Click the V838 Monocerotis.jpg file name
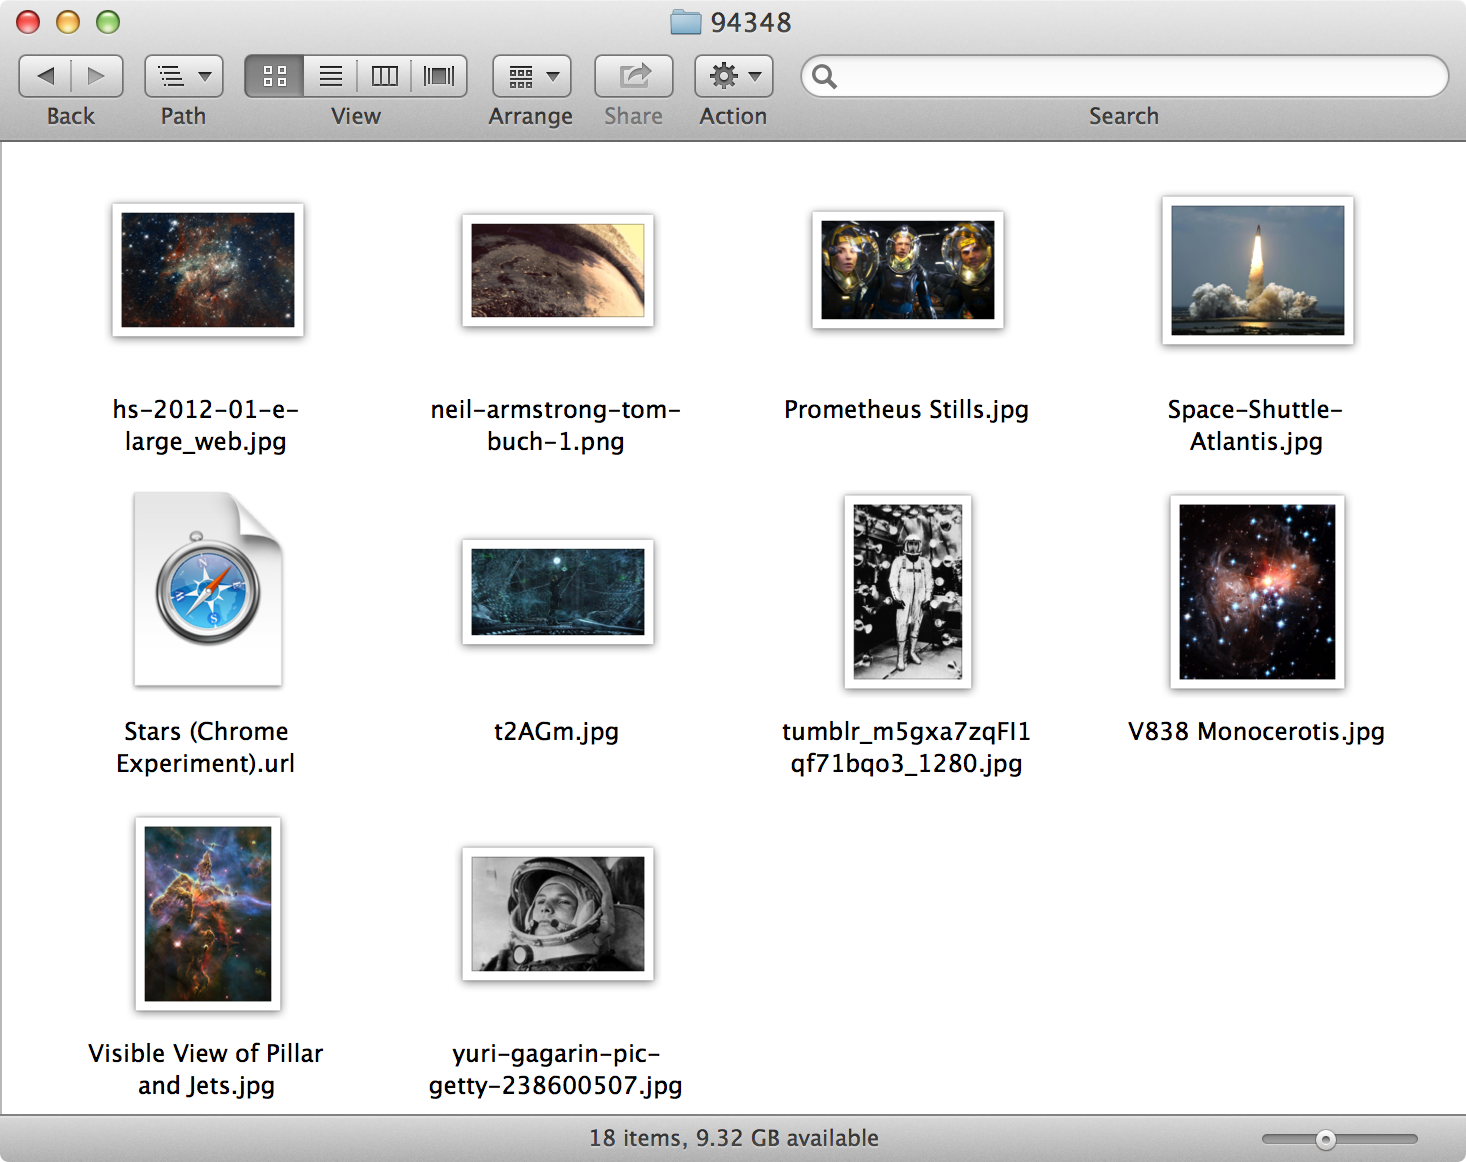 [1256, 731]
